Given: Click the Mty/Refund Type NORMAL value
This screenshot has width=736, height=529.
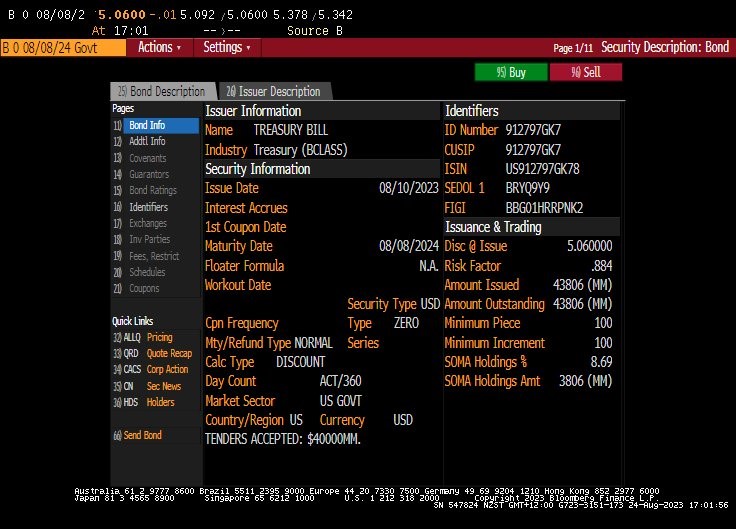Looking at the screenshot, I should tap(313, 343).
